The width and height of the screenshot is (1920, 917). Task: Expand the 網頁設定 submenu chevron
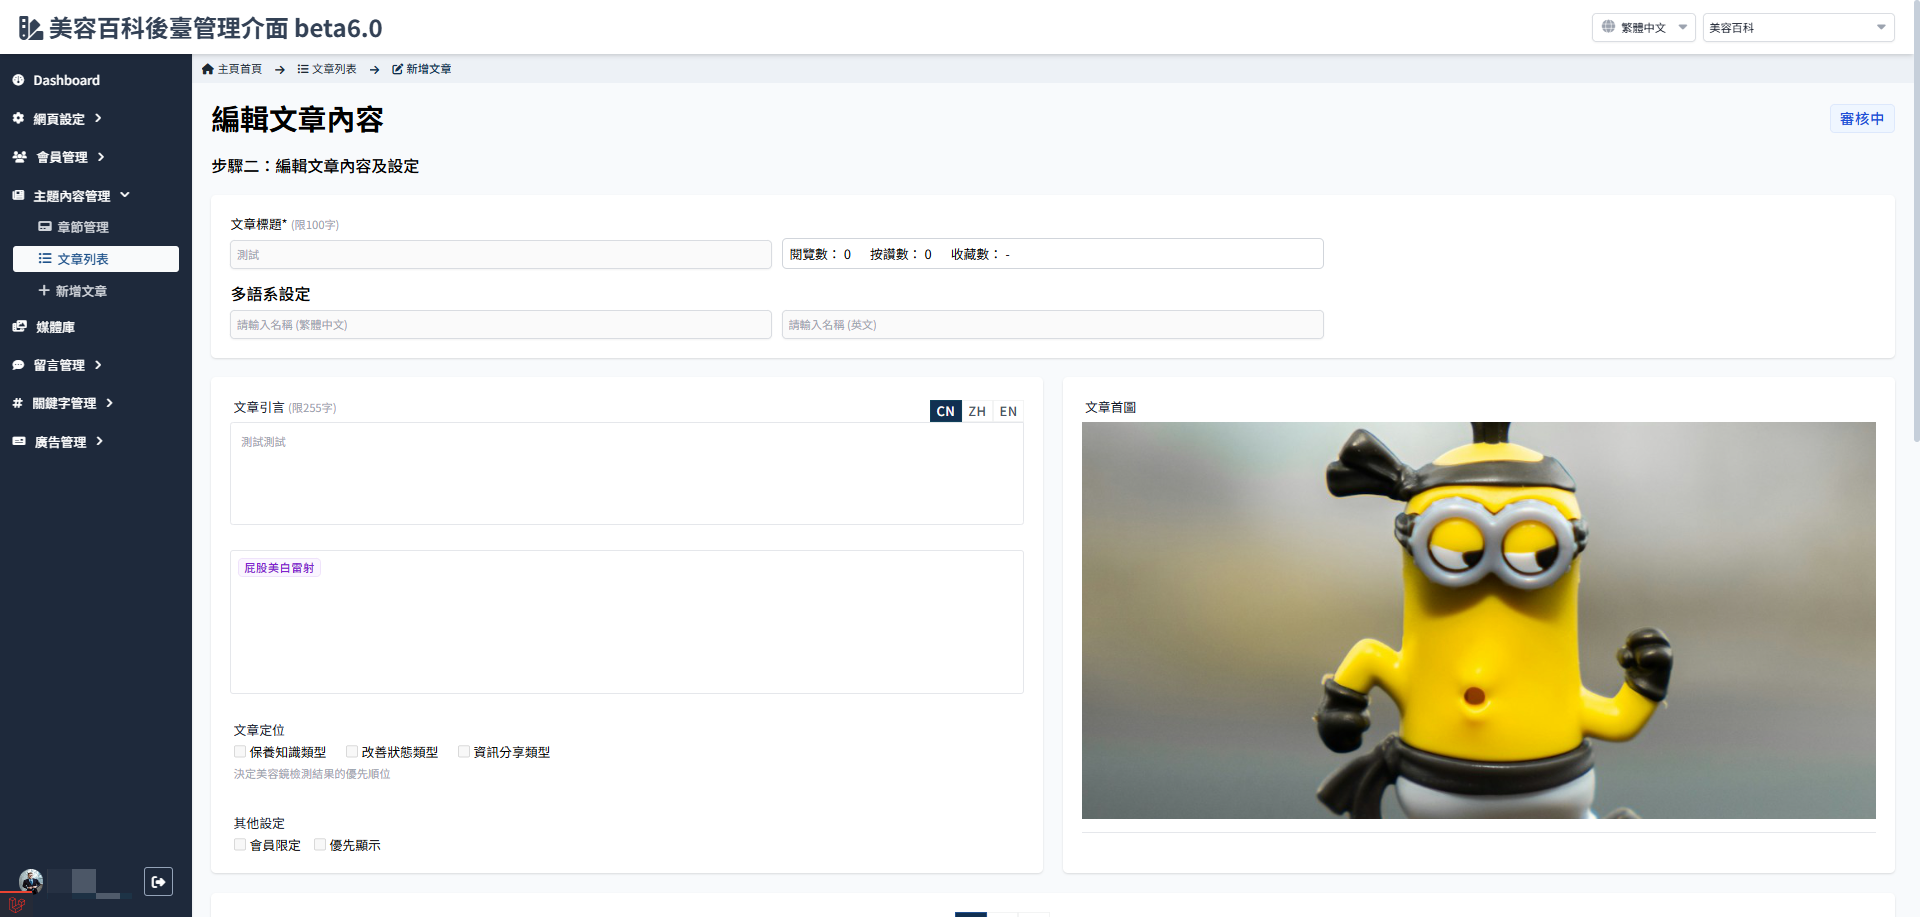point(98,118)
